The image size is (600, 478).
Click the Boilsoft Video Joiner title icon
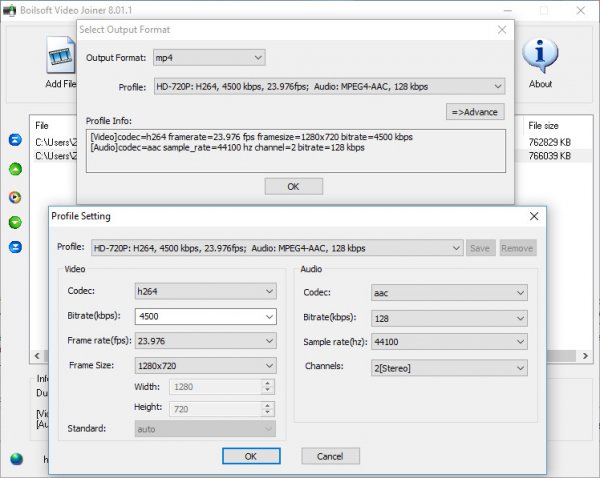click(x=9, y=10)
